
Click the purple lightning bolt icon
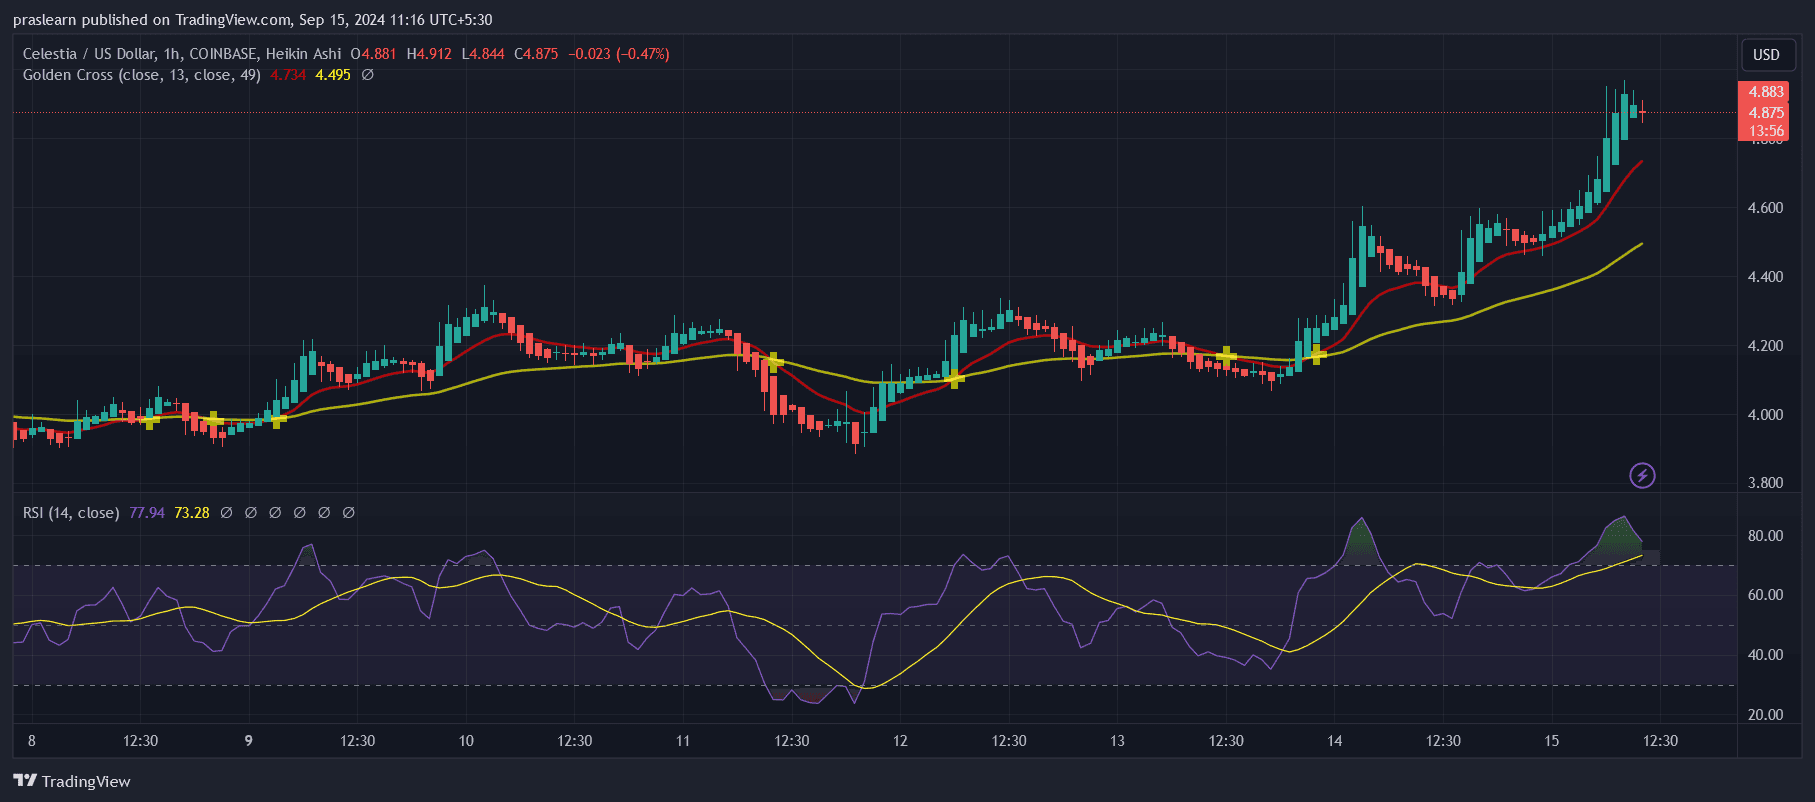(1642, 475)
